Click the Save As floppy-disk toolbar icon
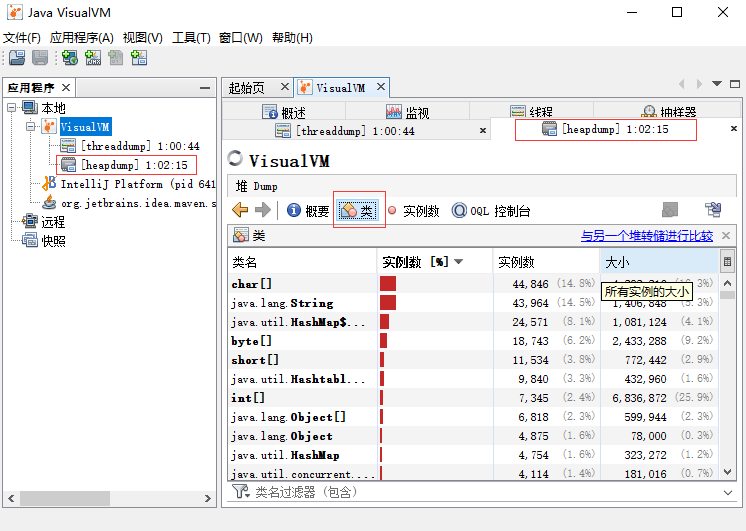This screenshot has width=746, height=531. (40, 58)
